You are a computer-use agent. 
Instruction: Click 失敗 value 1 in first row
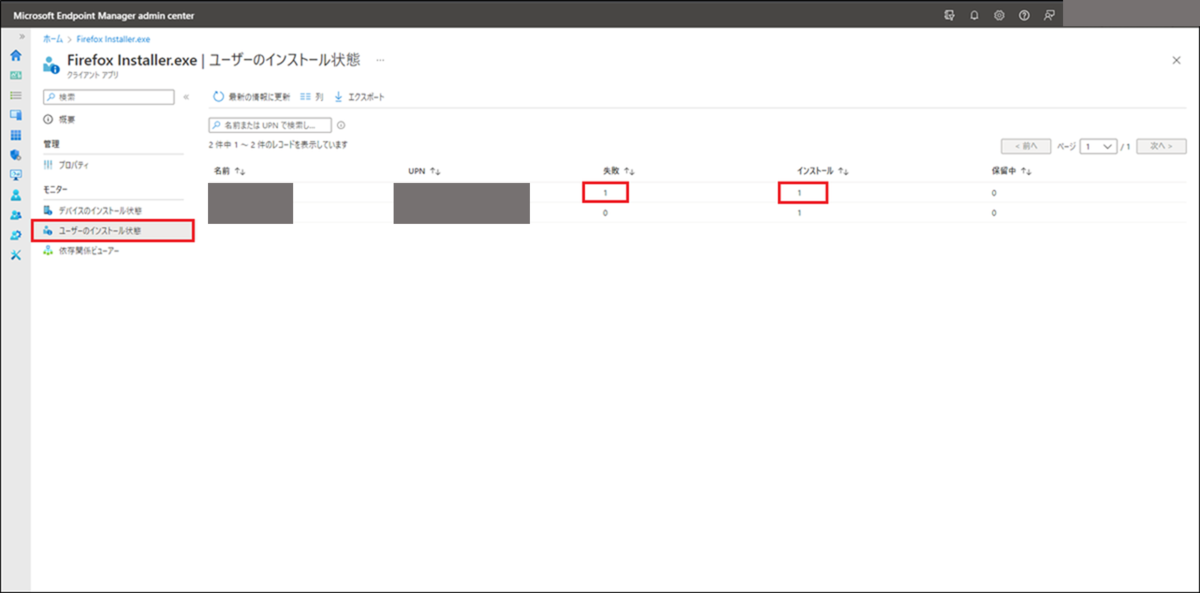(x=606, y=192)
